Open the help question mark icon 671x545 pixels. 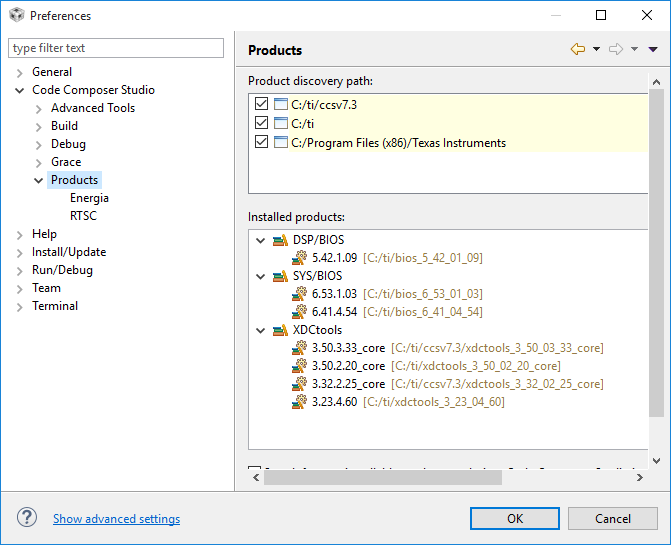pos(27,518)
